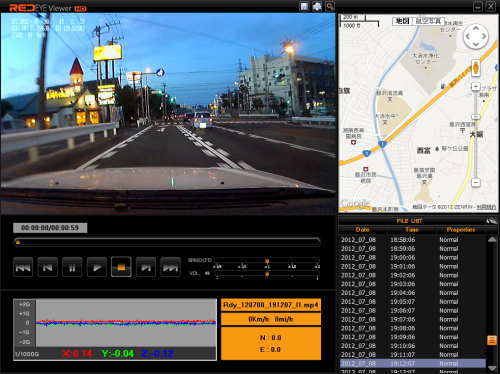
Task: Minimize the RedEye Viewer window
Action: tap(478, 6)
